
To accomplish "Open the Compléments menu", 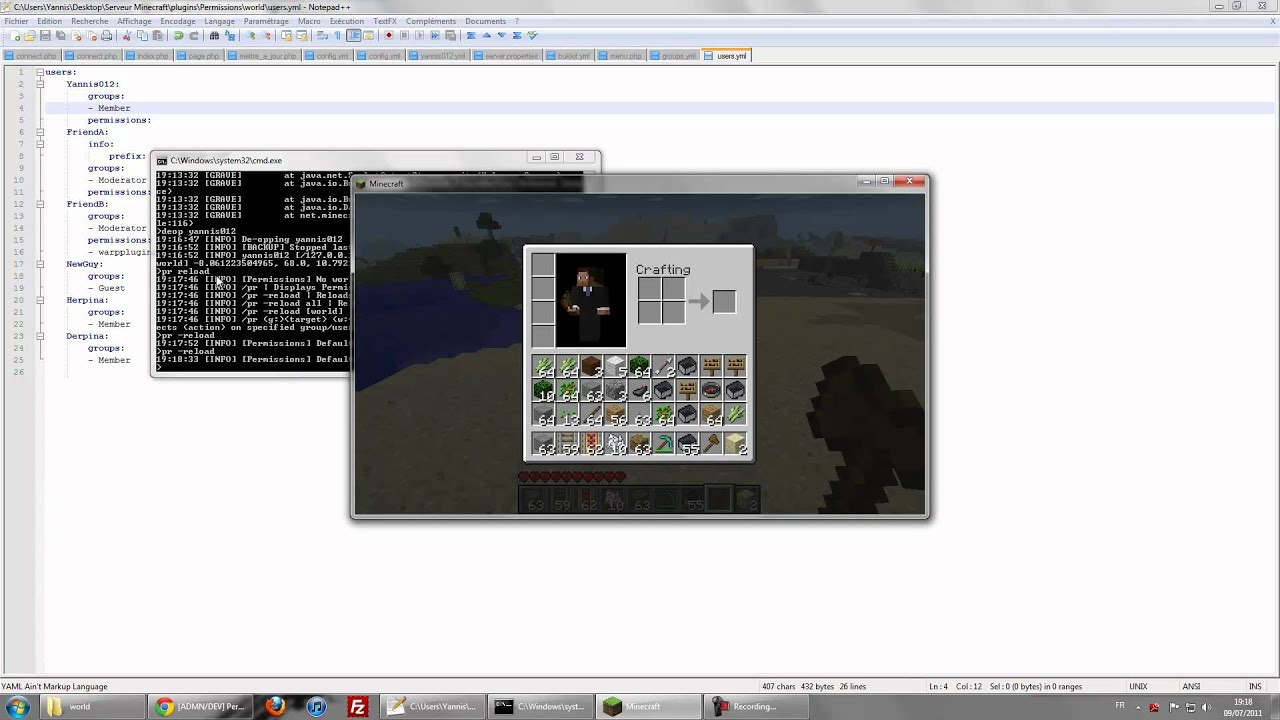I will tap(430, 21).
